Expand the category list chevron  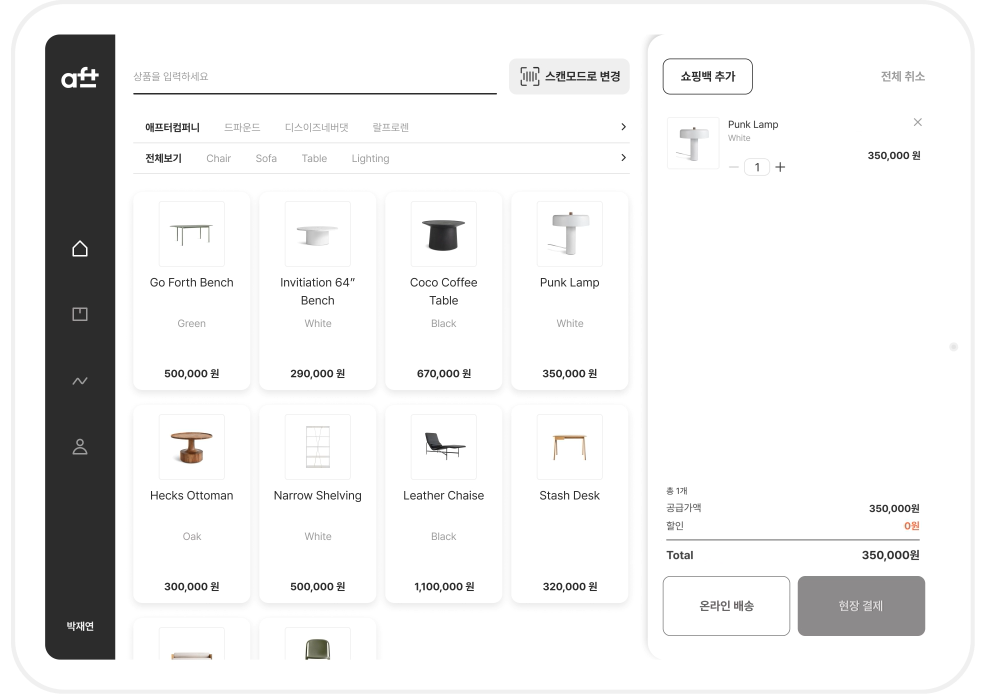(623, 157)
